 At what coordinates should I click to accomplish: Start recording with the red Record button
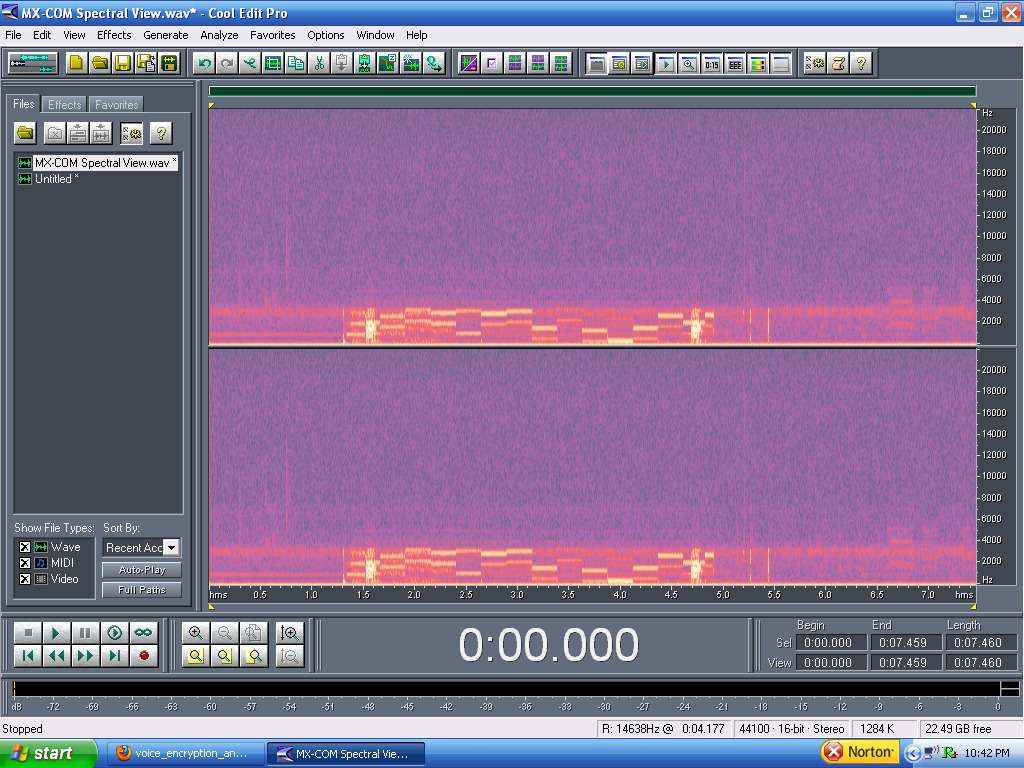pyautogui.click(x=144, y=656)
